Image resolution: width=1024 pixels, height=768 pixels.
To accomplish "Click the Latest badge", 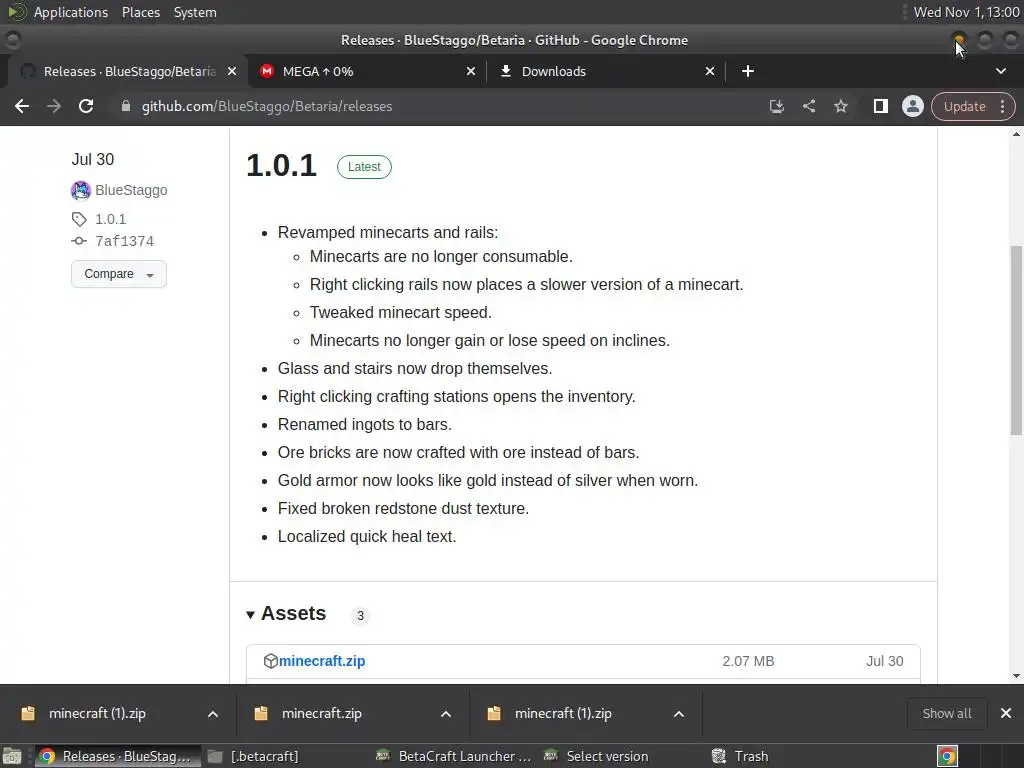I will click(x=364, y=167).
